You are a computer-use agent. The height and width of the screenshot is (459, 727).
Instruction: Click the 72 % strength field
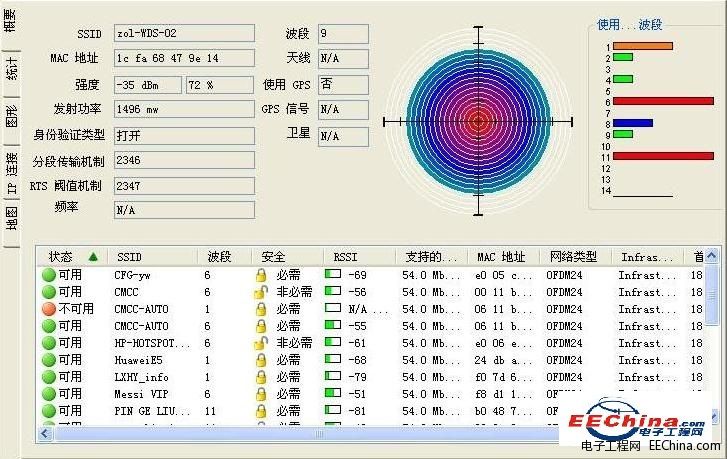(220, 85)
